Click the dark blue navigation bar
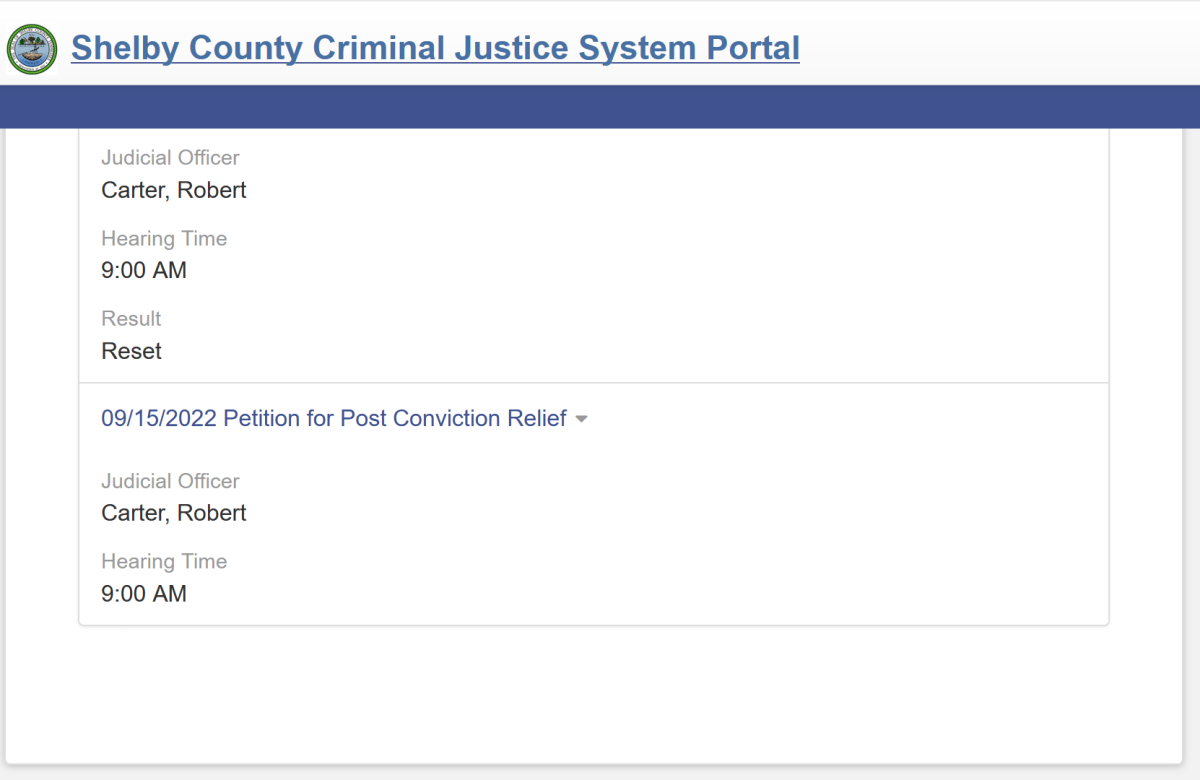Screen dimensions: 1200x780 pyautogui.click(x=600, y=107)
